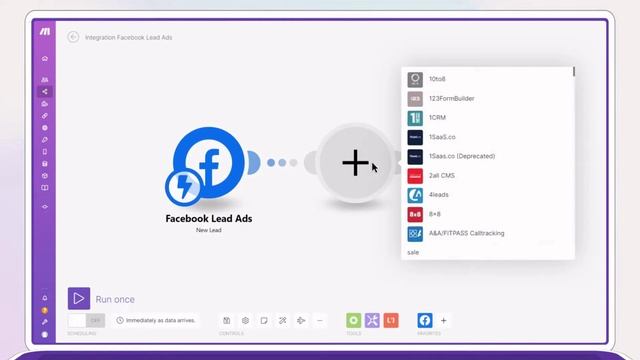Viewport: 640px width, 360px height.
Task: Toggle the scheduling ON/OFF switch
Action: pyautogui.click(x=87, y=320)
